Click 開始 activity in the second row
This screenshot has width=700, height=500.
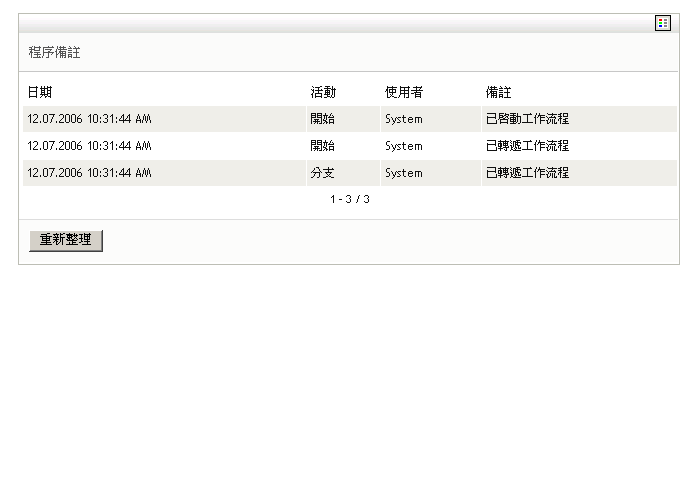click(x=323, y=146)
